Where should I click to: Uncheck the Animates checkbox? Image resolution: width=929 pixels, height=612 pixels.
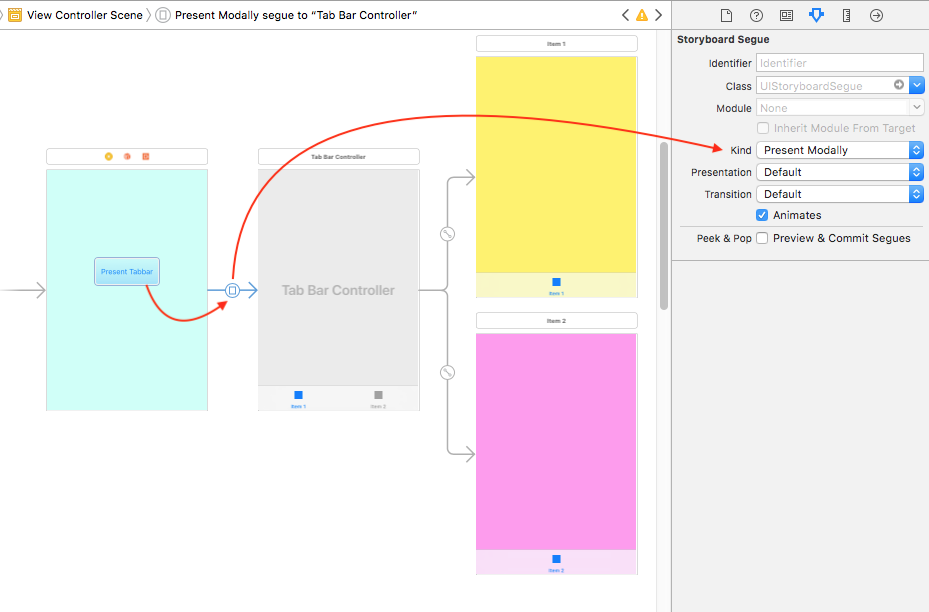(762, 215)
